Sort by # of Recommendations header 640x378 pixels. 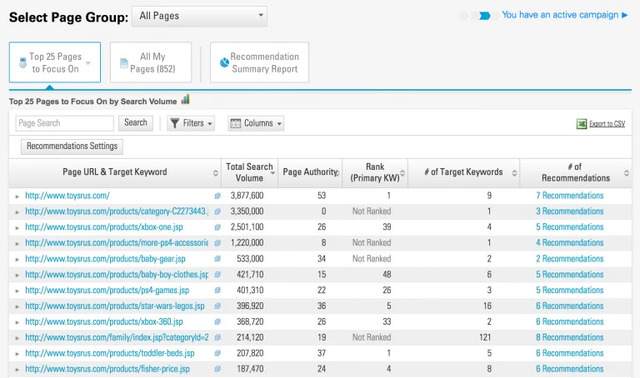point(576,172)
